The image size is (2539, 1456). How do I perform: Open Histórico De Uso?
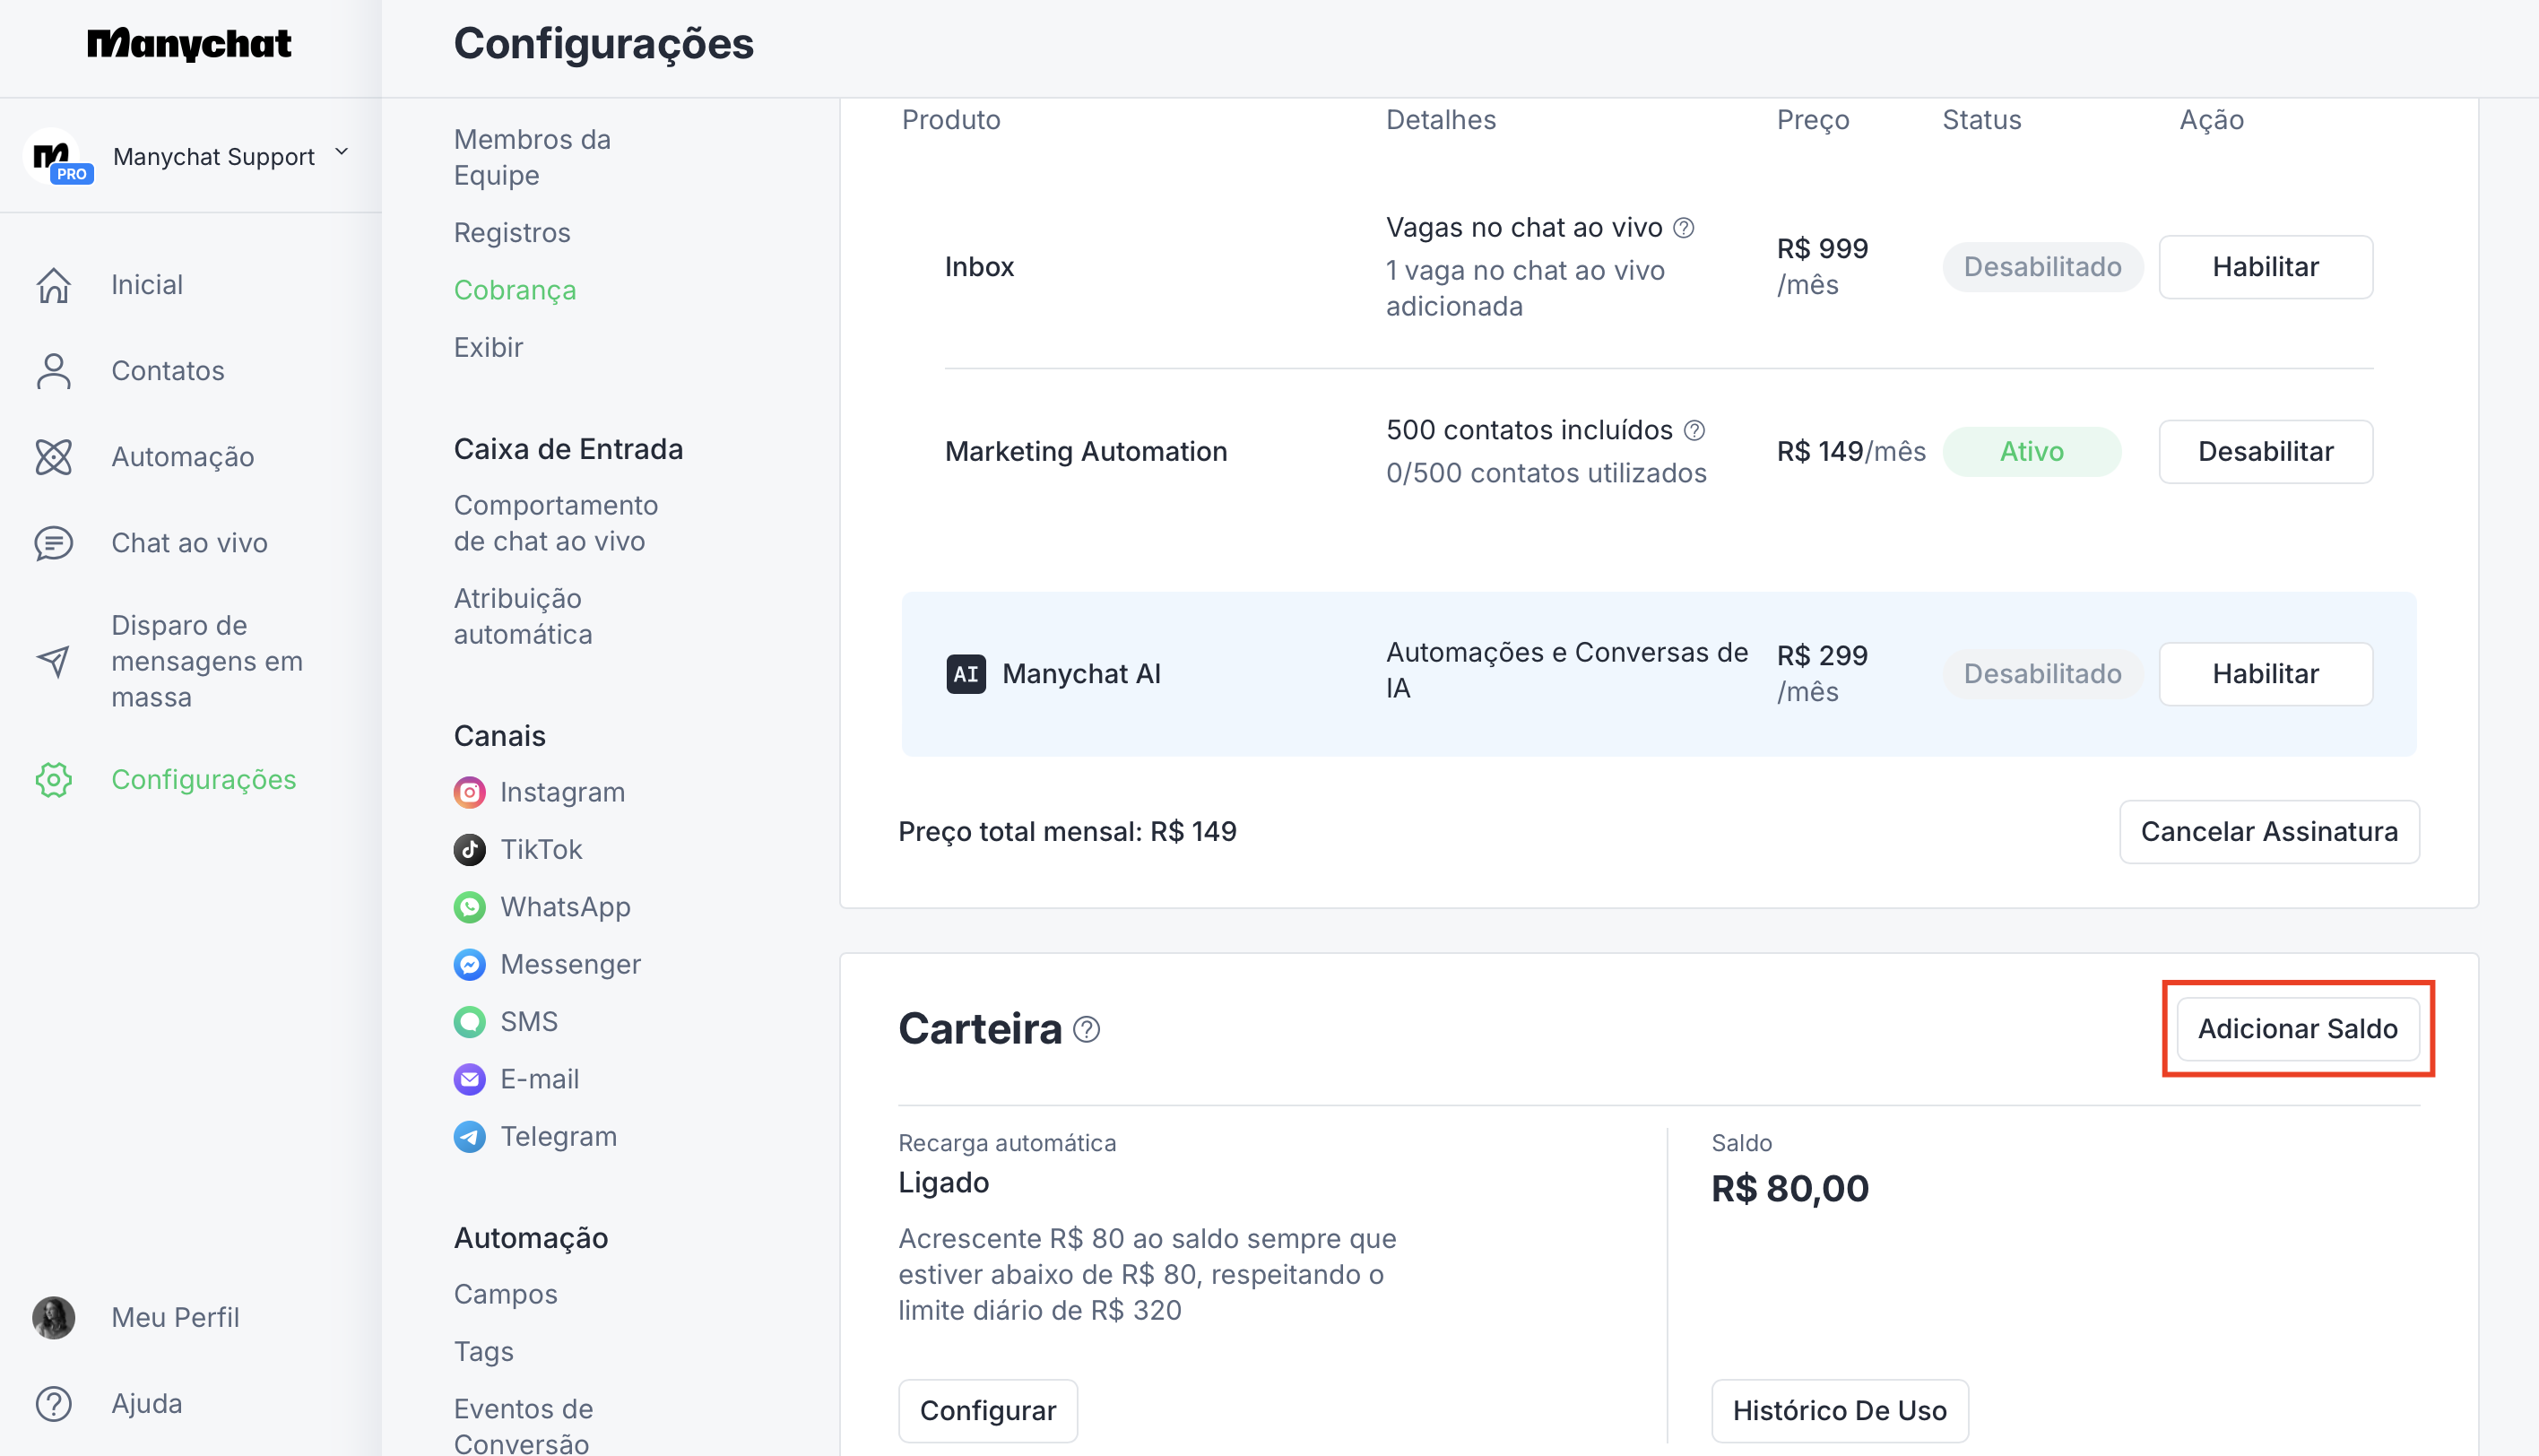point(1840,1412)
